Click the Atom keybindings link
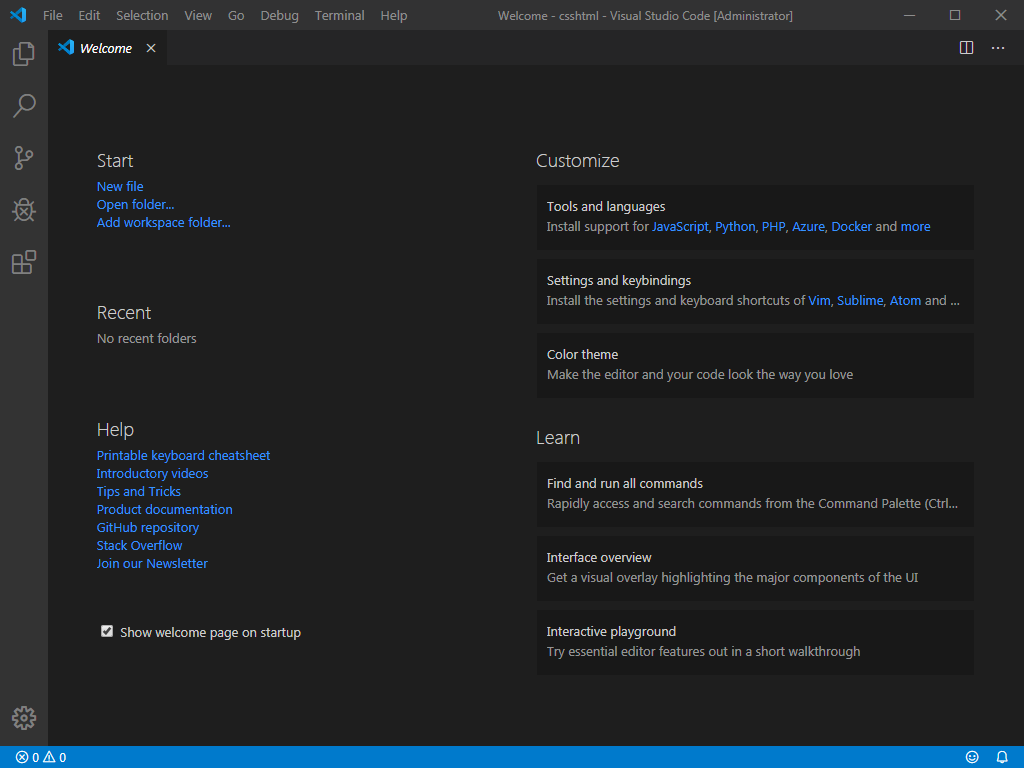Image resolution: width=1024 pixels, height=768 pixels. (905, 300)
